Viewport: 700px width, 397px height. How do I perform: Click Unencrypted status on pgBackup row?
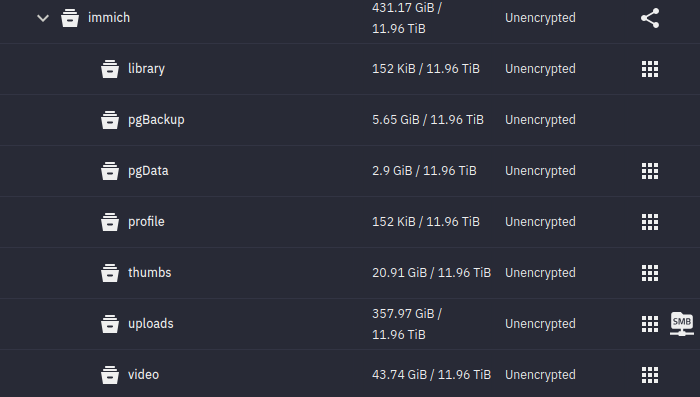point(540,120)
